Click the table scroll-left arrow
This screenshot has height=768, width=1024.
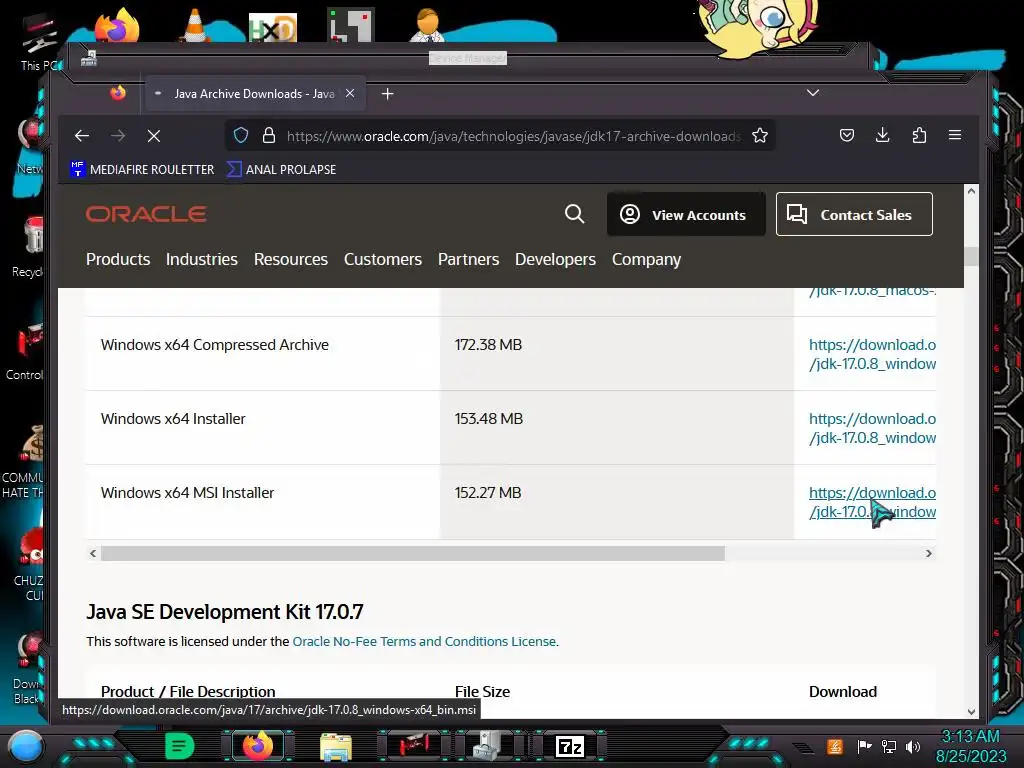point(93,553)
